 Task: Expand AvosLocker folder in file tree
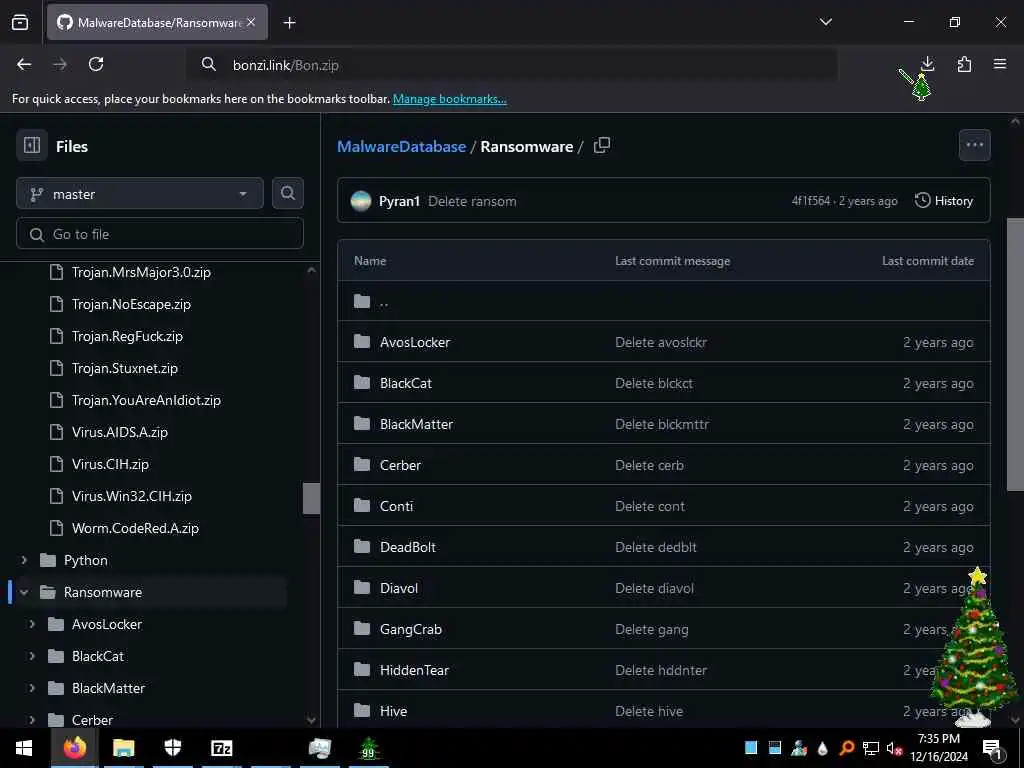(32, 624)
